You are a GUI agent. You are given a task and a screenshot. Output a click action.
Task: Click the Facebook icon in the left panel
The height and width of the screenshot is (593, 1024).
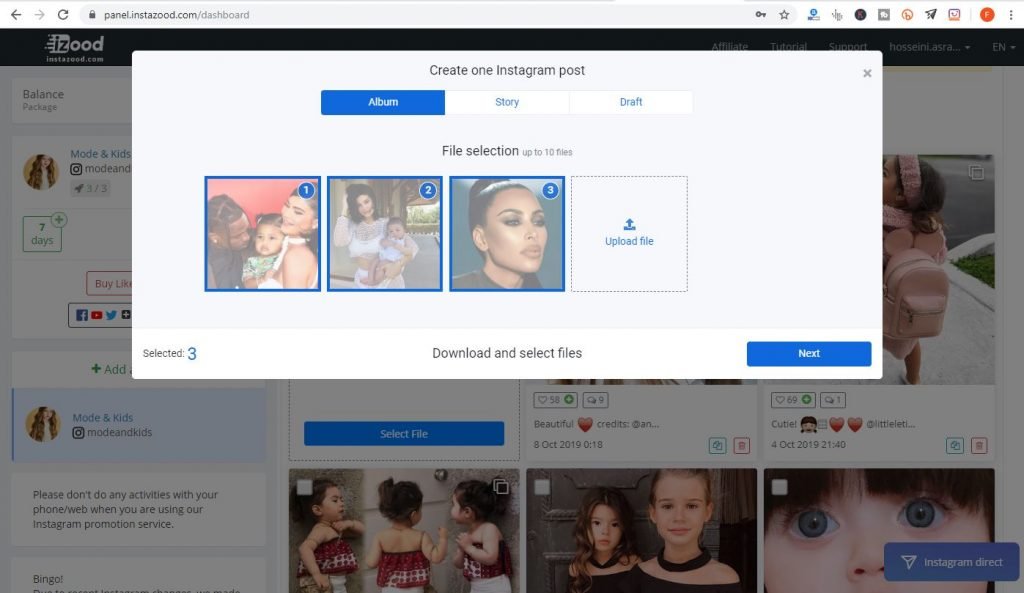click(x=82, y=315)
